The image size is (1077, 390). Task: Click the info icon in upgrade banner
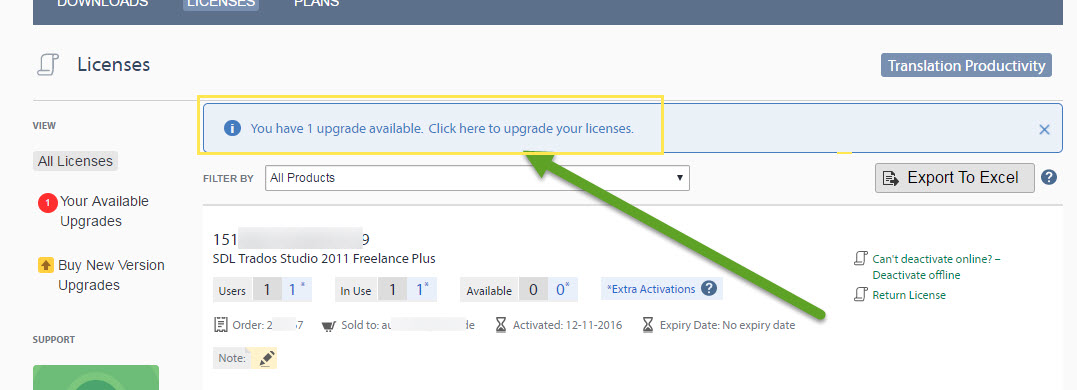click(x=233, y=128)
